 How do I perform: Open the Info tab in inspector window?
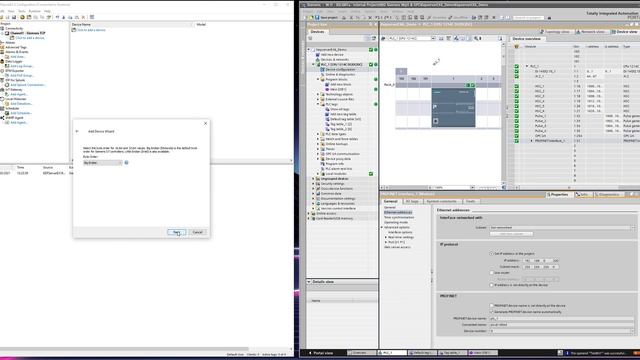tap(582, 195)
